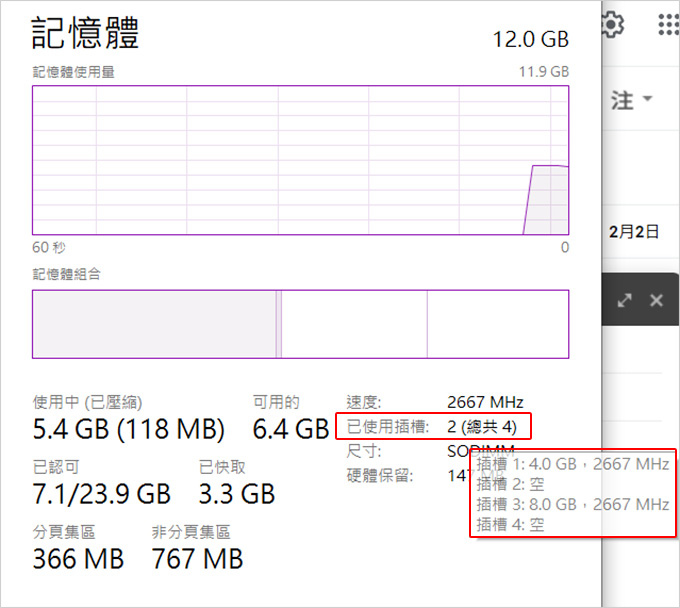Open the Google apps grid icon
The image size is (680, 608).
click(x=668, y=24)
